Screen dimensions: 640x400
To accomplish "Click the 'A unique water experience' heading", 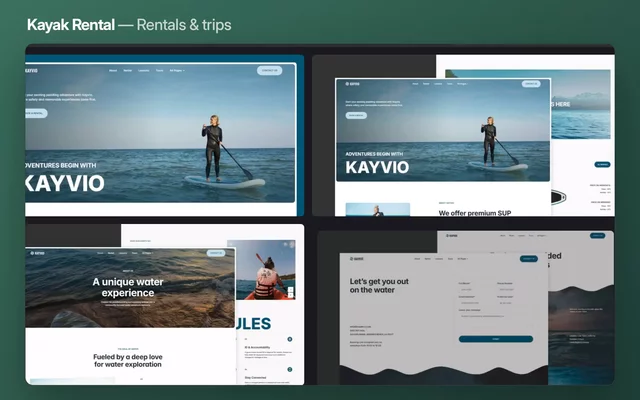I will click(x=128, y=287).
